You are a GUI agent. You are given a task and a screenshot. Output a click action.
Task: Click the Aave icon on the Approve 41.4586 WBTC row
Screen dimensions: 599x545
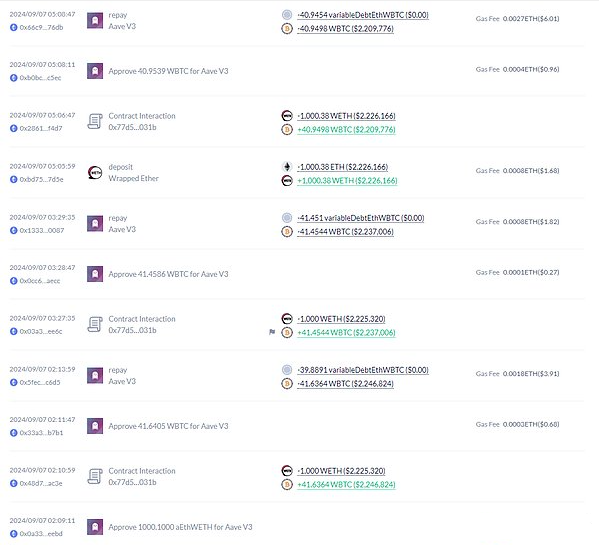95,274
